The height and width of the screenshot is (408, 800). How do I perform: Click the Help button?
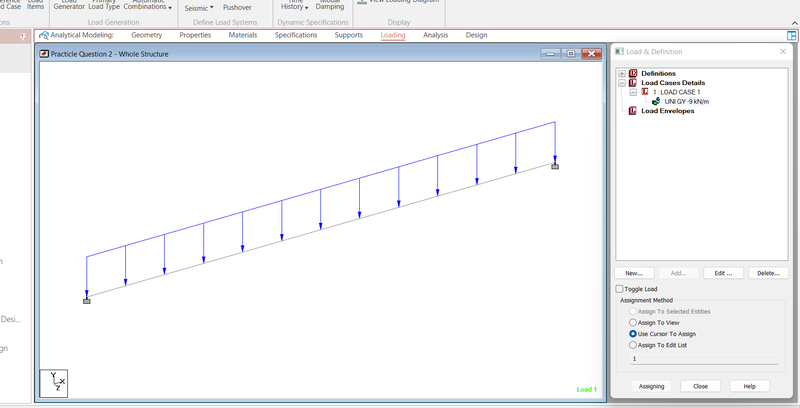coord(749,386)
